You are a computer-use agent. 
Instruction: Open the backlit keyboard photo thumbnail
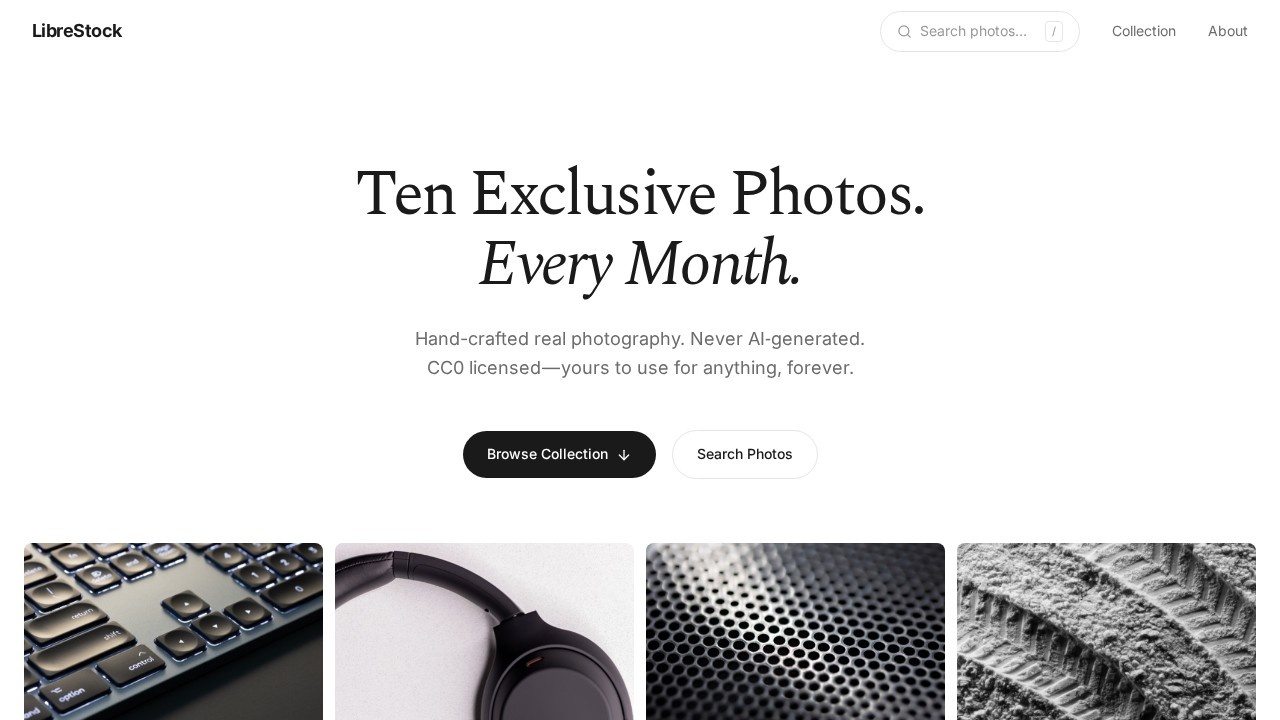point(173,631)
